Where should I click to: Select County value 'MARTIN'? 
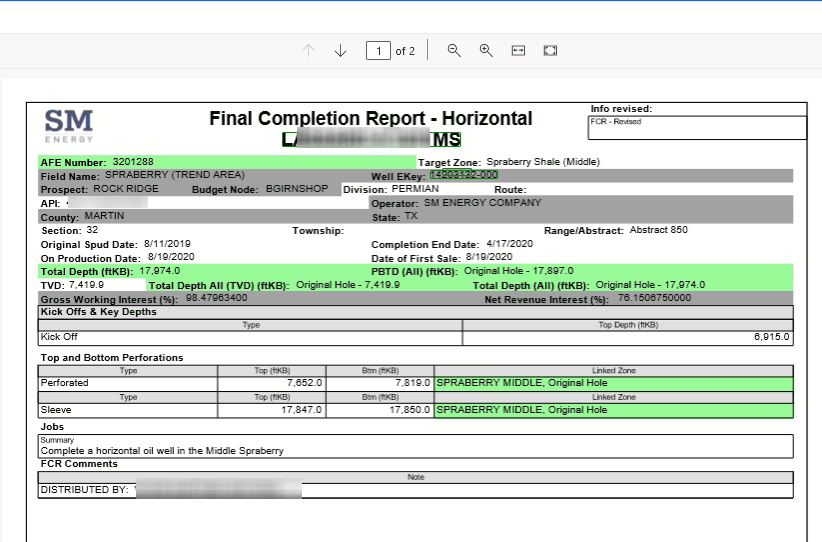tap(104, 216)
